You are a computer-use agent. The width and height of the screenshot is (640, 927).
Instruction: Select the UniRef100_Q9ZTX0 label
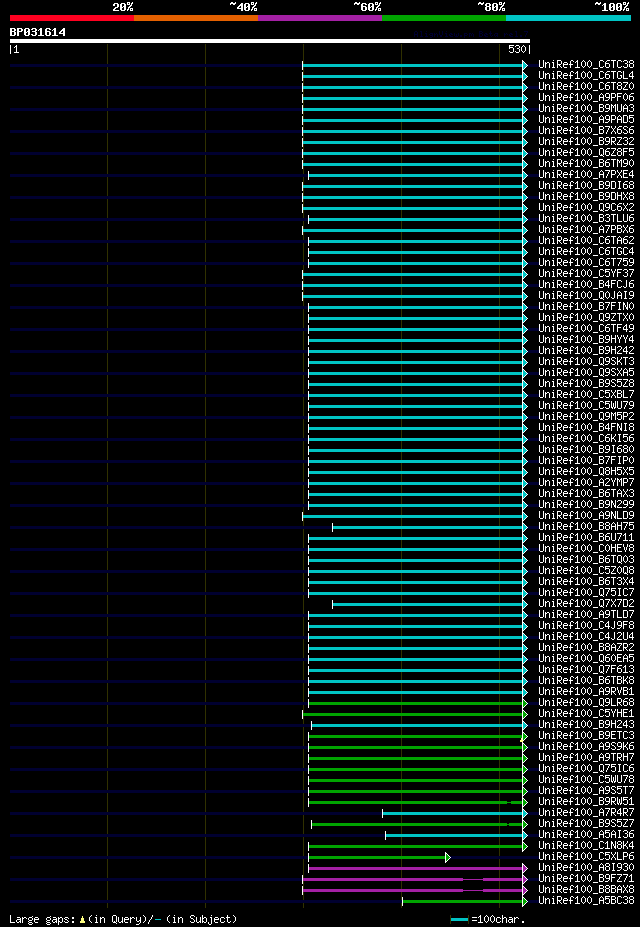(586, 317)
